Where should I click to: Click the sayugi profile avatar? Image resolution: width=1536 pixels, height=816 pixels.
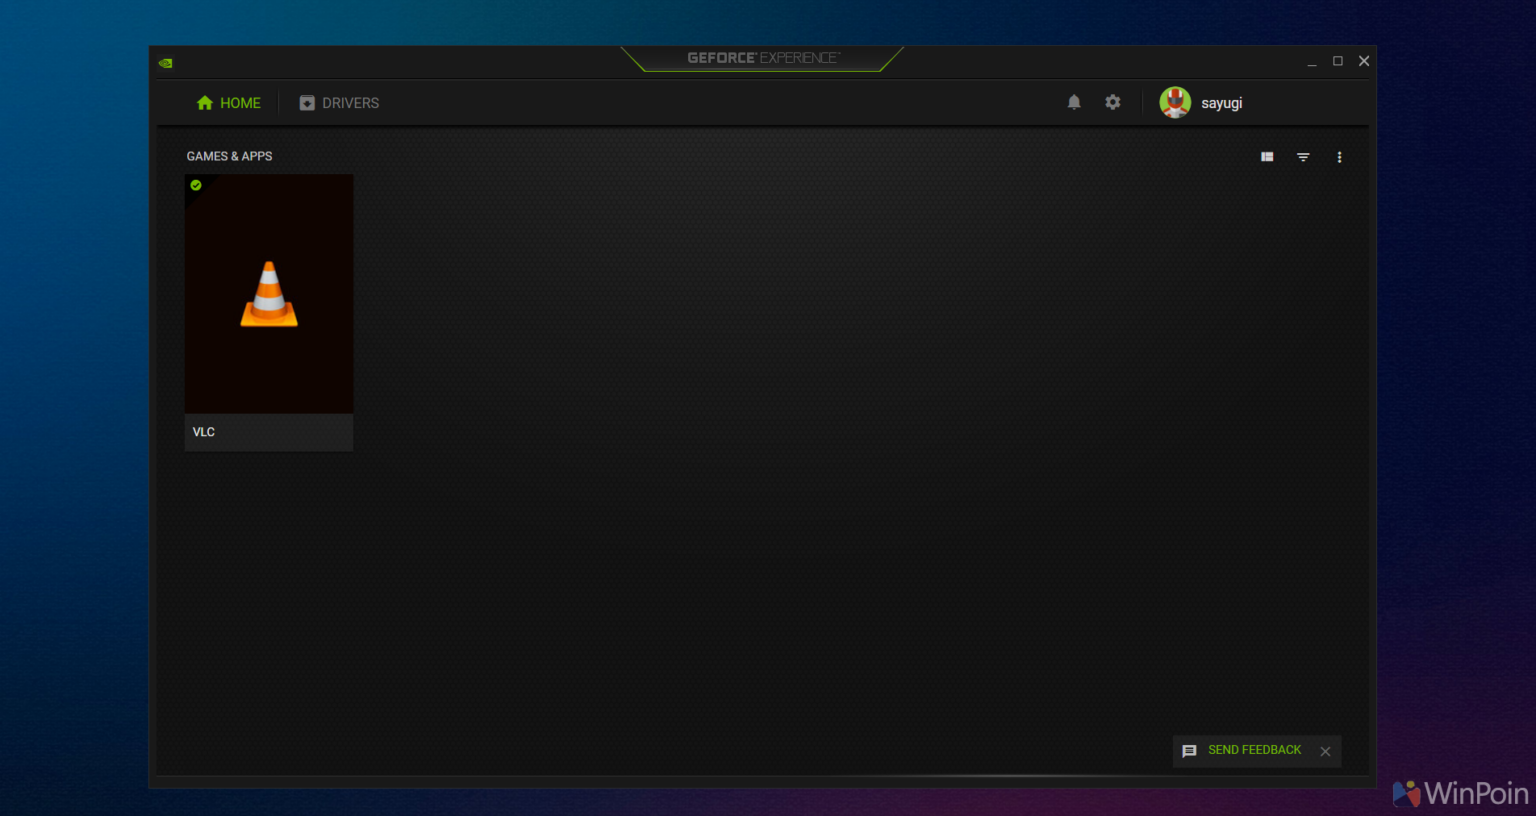1175,102
